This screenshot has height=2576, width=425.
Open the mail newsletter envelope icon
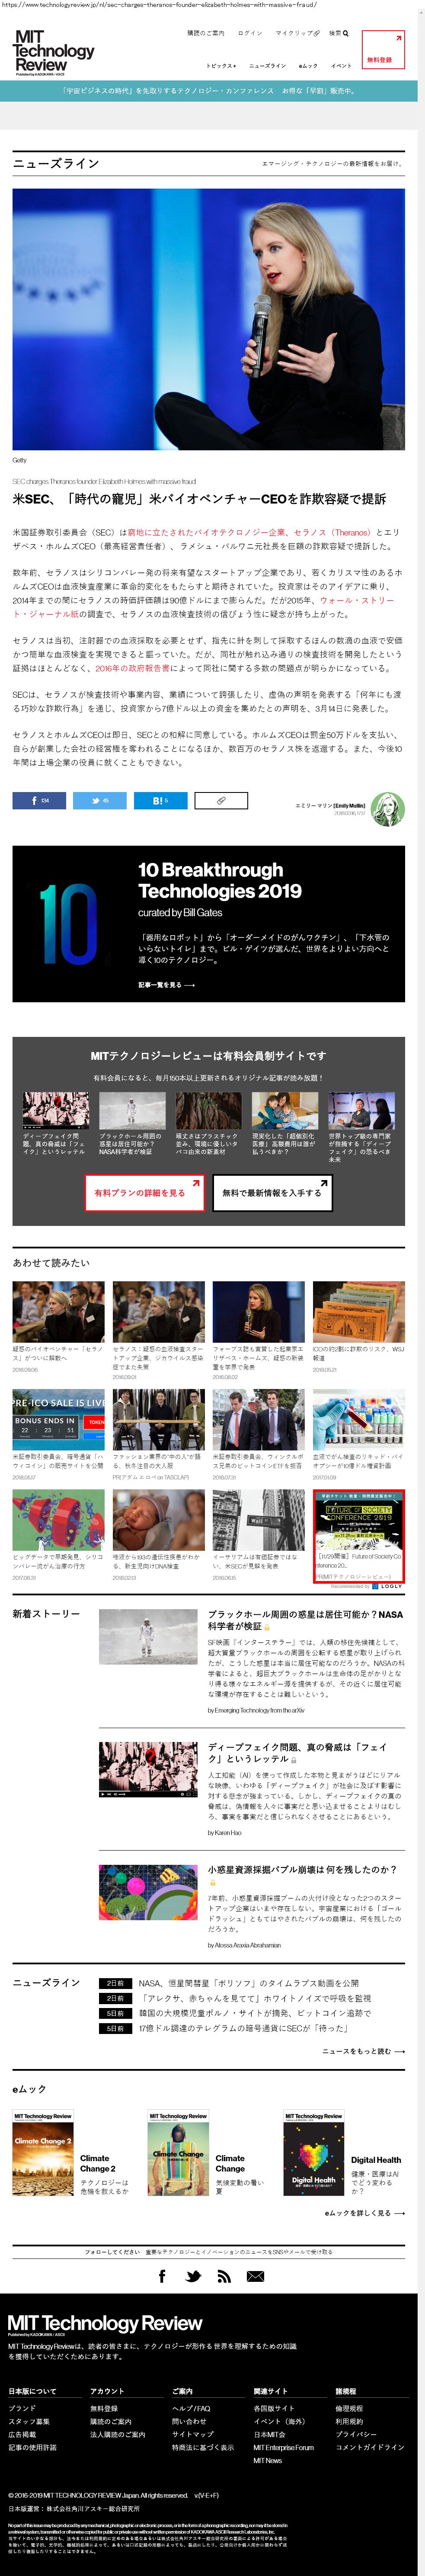click(x=255, y=2276)
